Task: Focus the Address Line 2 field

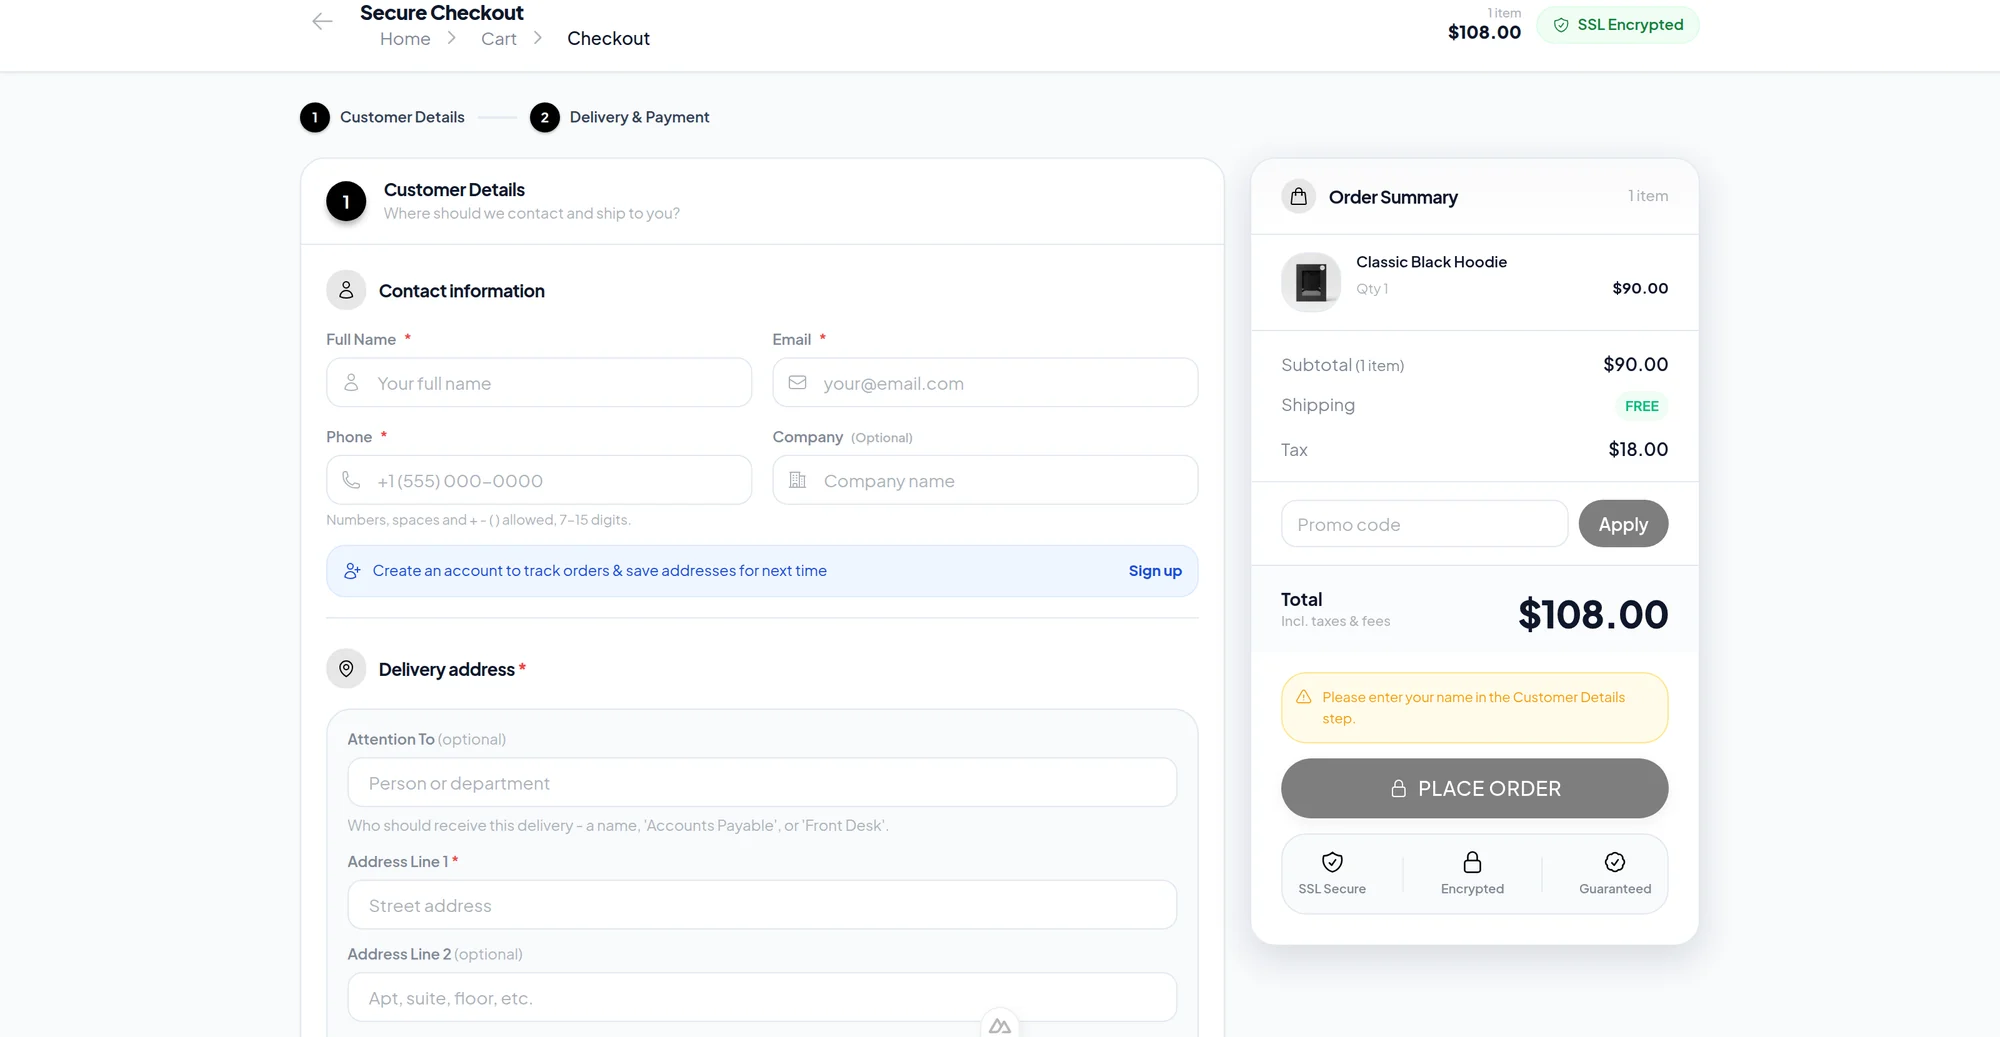Action: (762, 997)
